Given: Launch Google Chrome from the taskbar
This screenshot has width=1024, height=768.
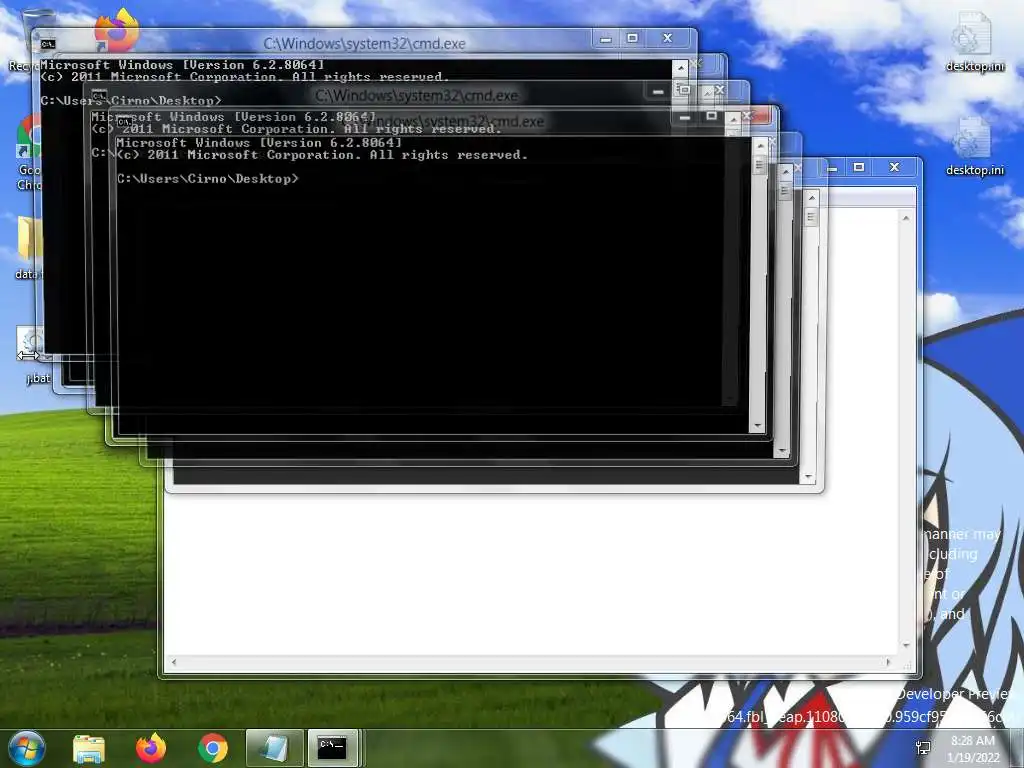Looking at the screenshot, I should [x=212, y=748].
